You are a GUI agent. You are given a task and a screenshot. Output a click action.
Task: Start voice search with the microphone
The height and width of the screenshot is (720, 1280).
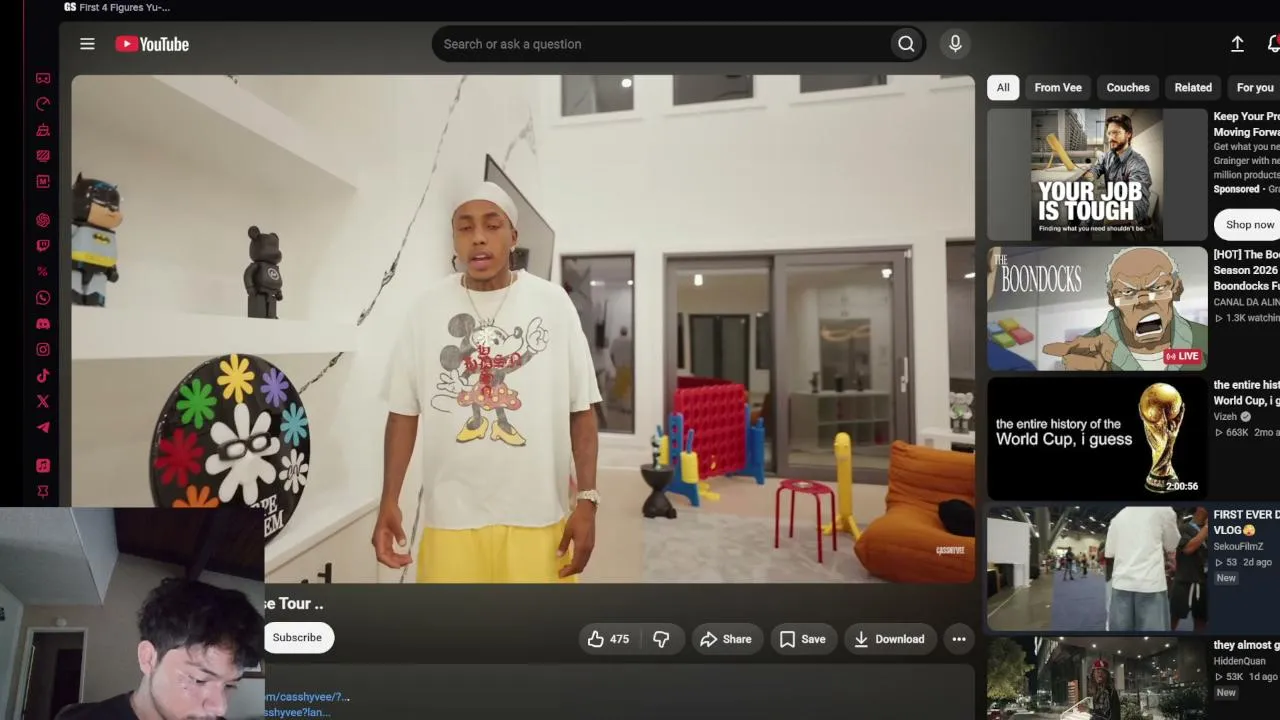click(955, 44)
